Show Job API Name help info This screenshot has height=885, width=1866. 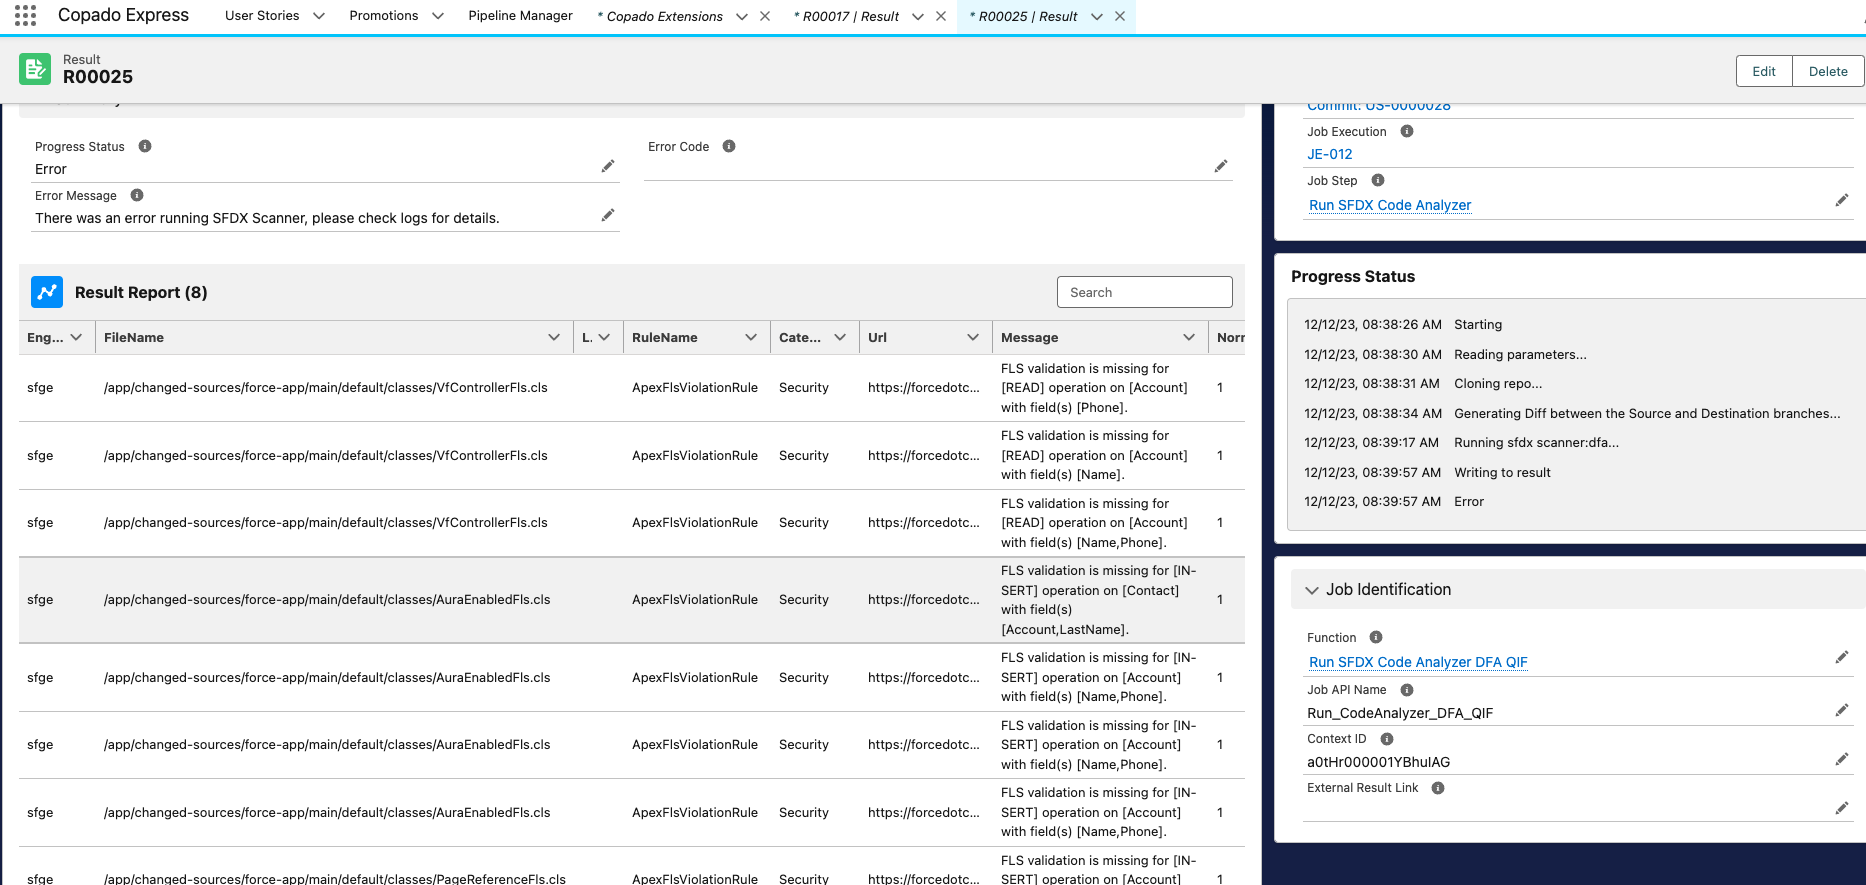pos(1407,690)
